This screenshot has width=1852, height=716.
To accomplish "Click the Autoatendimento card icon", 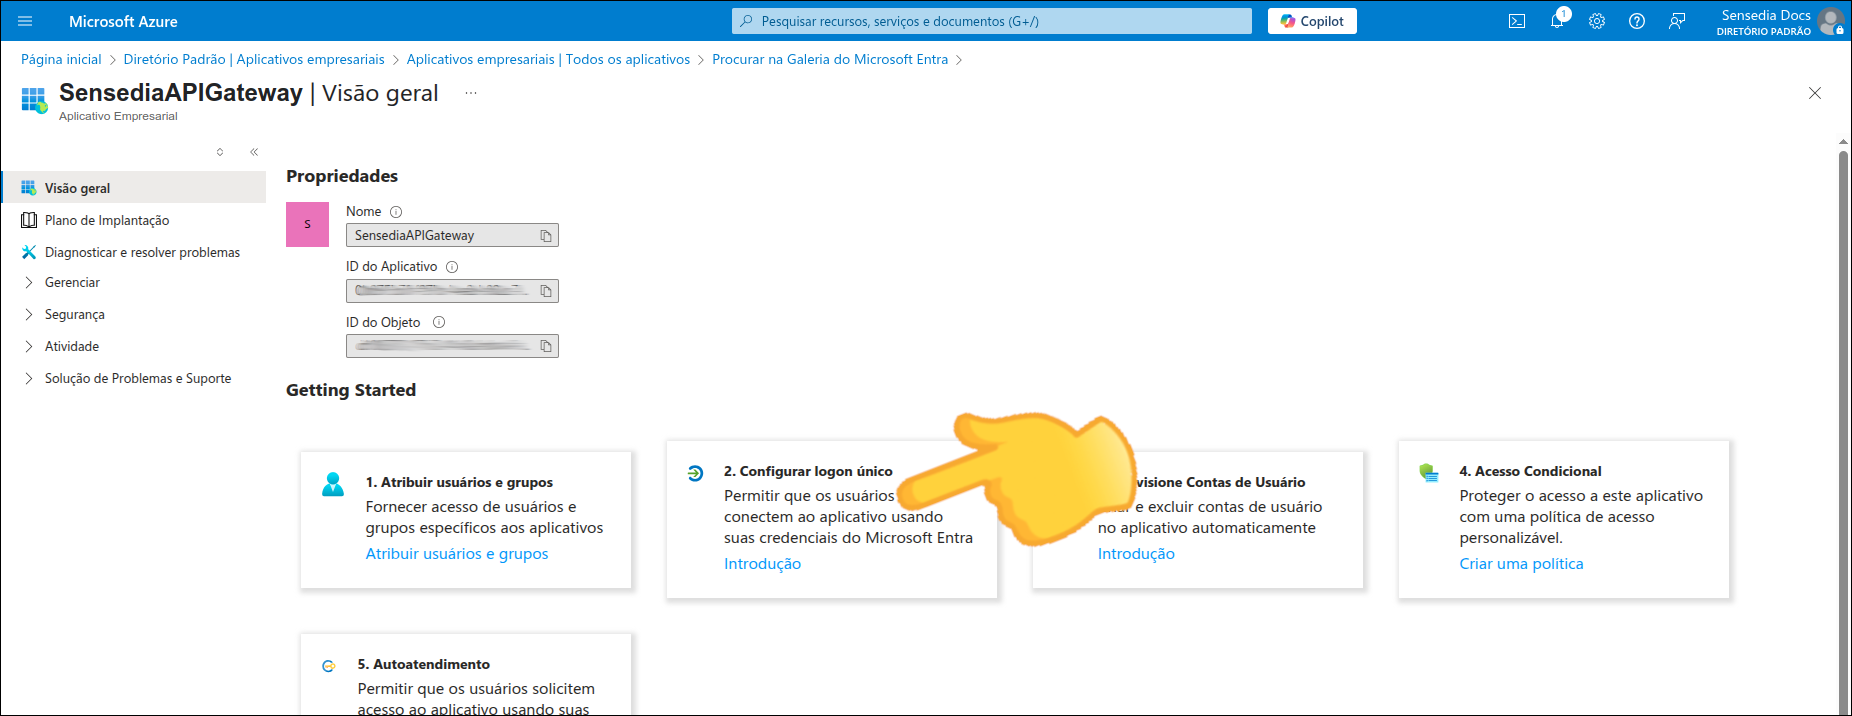I will click(328, 666).
